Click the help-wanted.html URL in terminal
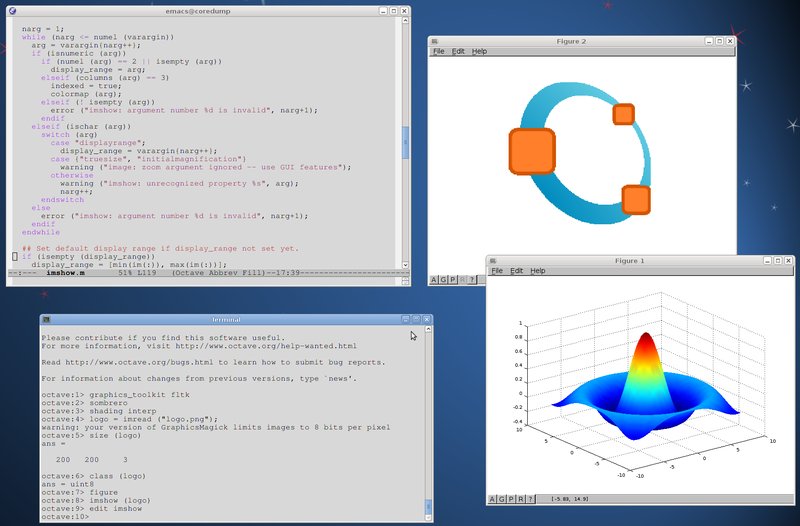This screenshot has height=526, width=800. [266, 346]
